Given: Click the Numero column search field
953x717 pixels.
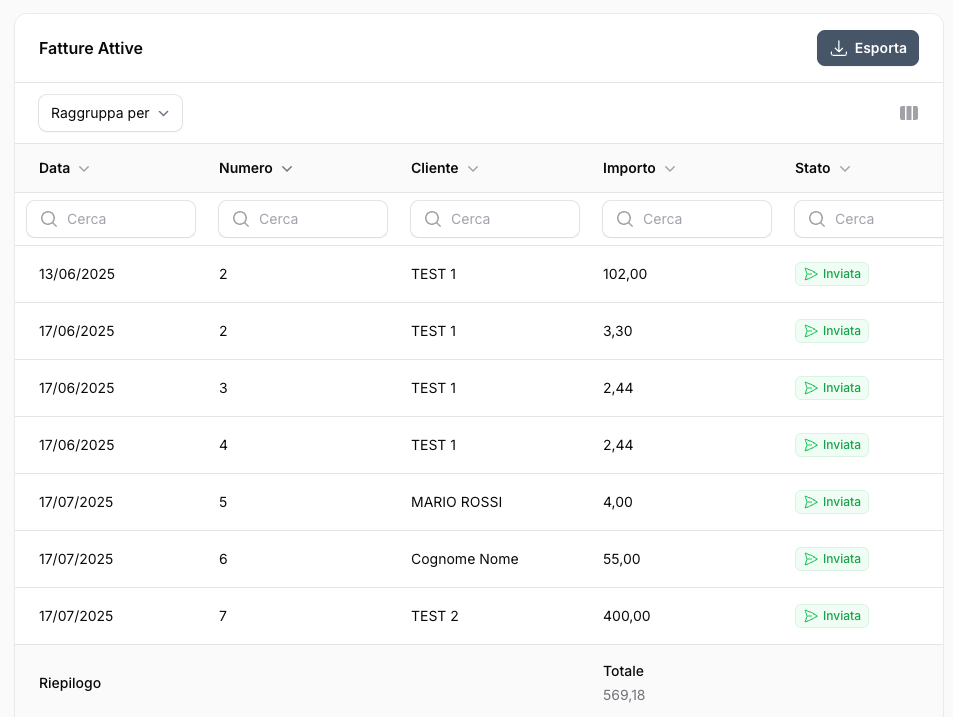Looking at the screenshot, I should (x=317, y=219).
